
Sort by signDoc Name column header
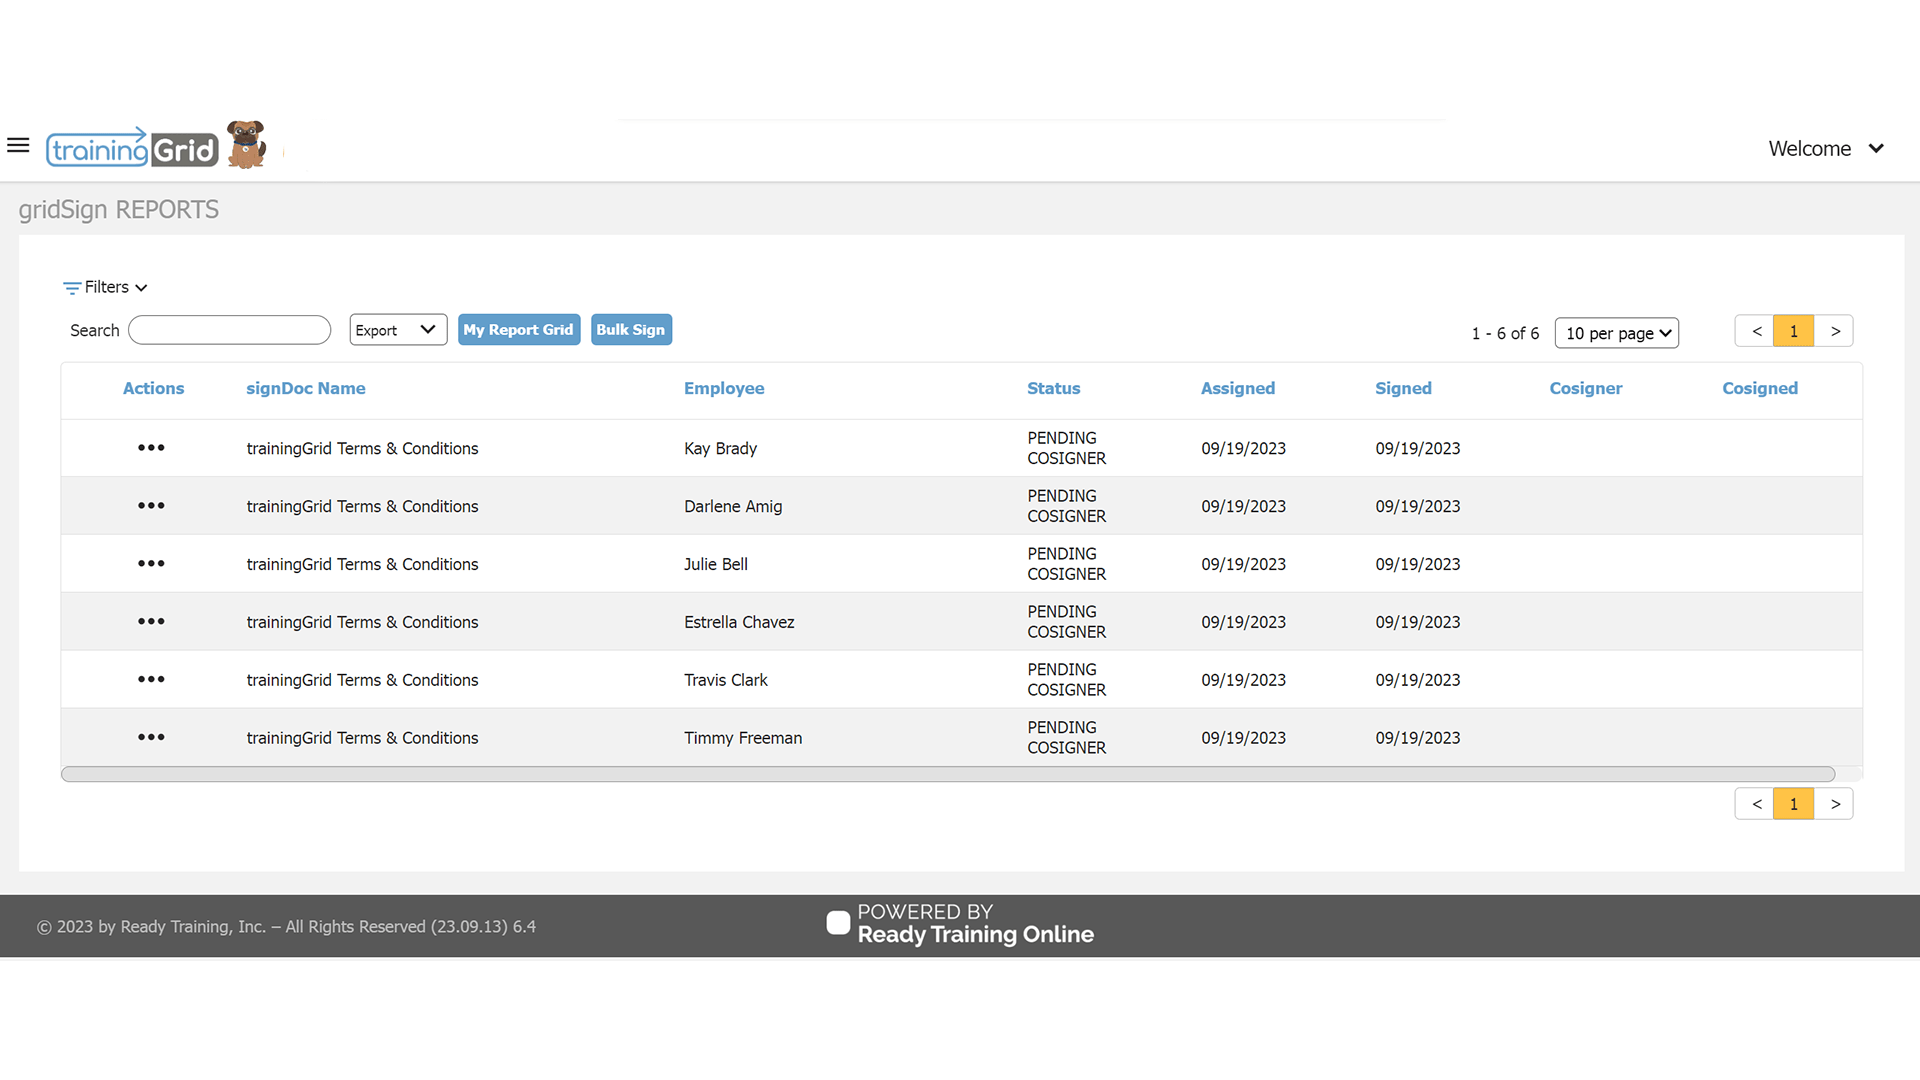click(x=305, y=388)
